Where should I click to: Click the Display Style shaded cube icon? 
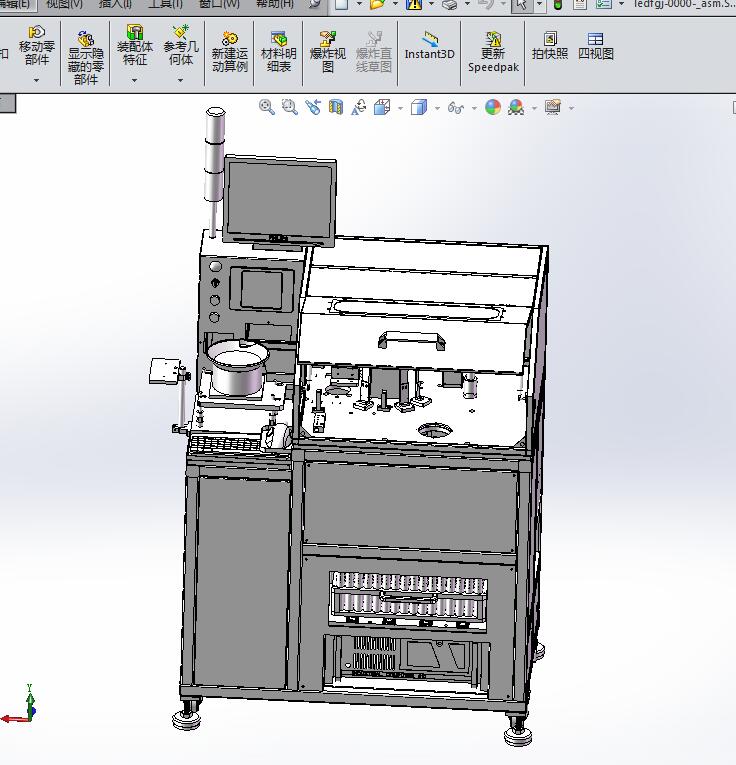click(x=419, y=107)
